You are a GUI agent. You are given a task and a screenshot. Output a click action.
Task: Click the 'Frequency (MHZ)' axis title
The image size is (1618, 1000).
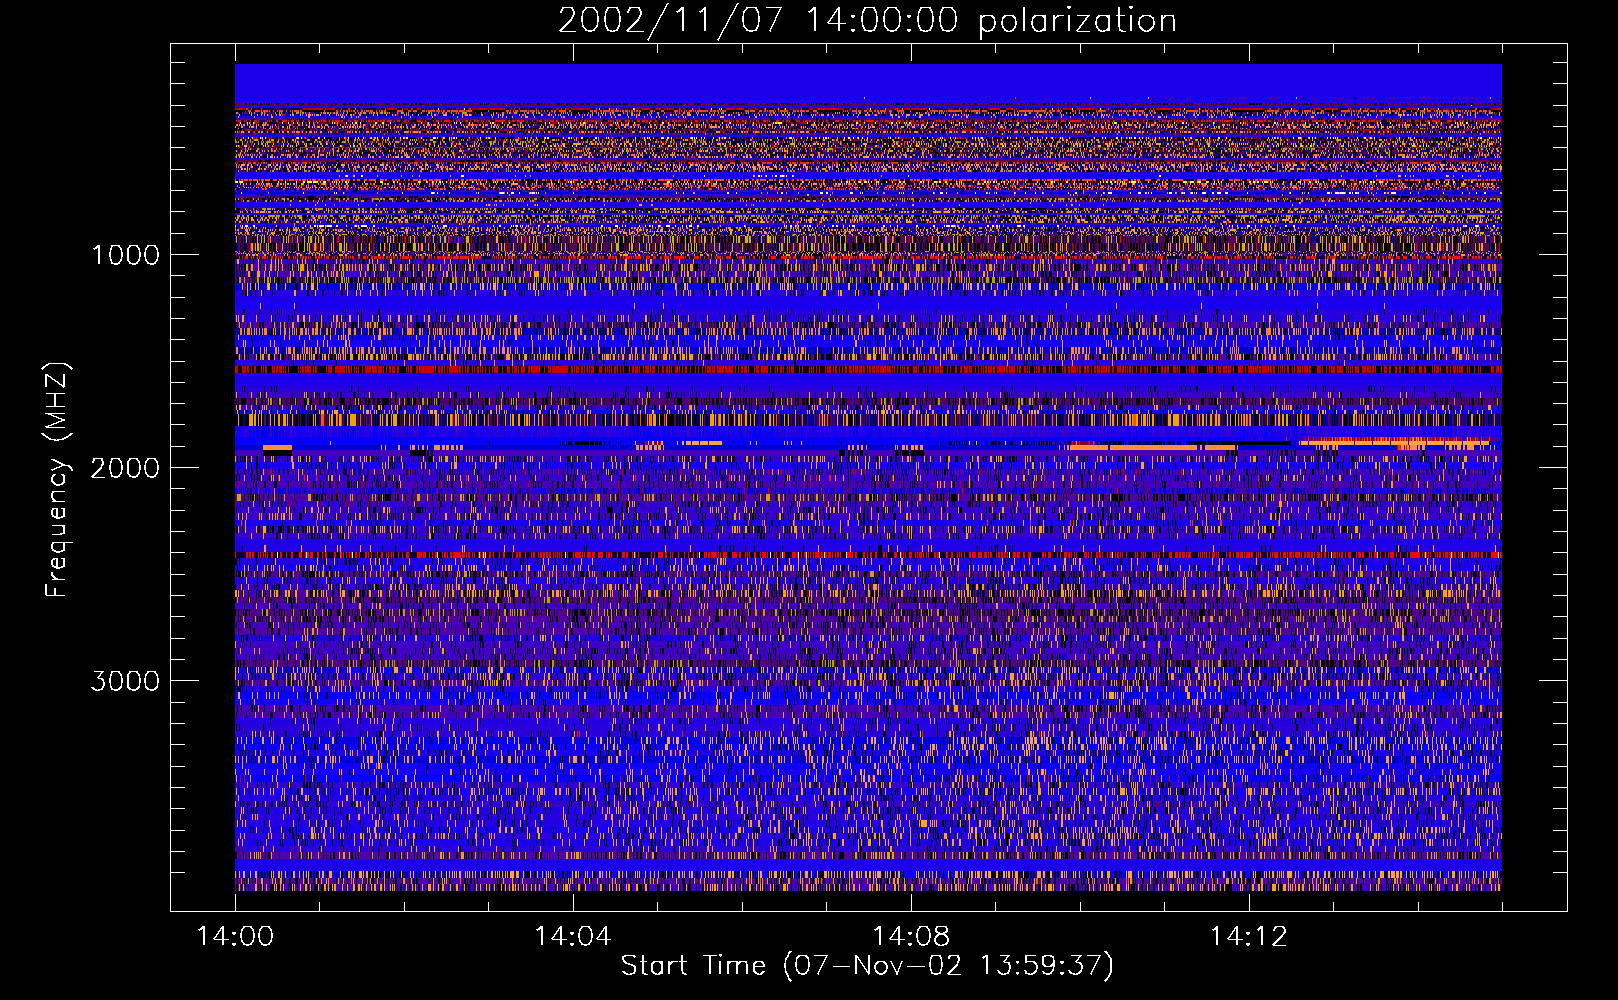pos(58,480)
